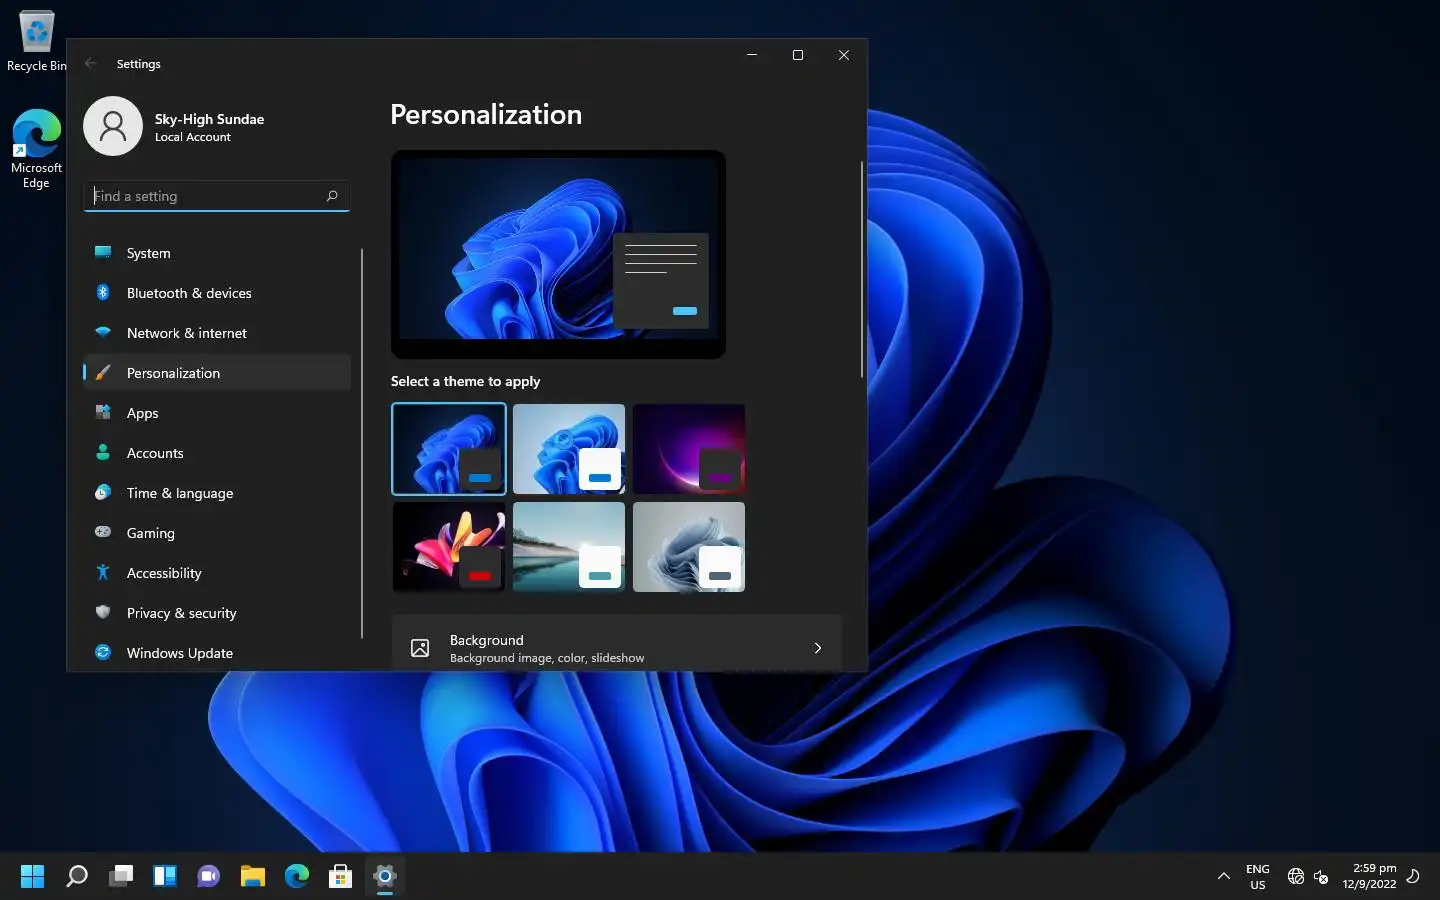Click the Network wifi icon in sidebar

(103, 332)
